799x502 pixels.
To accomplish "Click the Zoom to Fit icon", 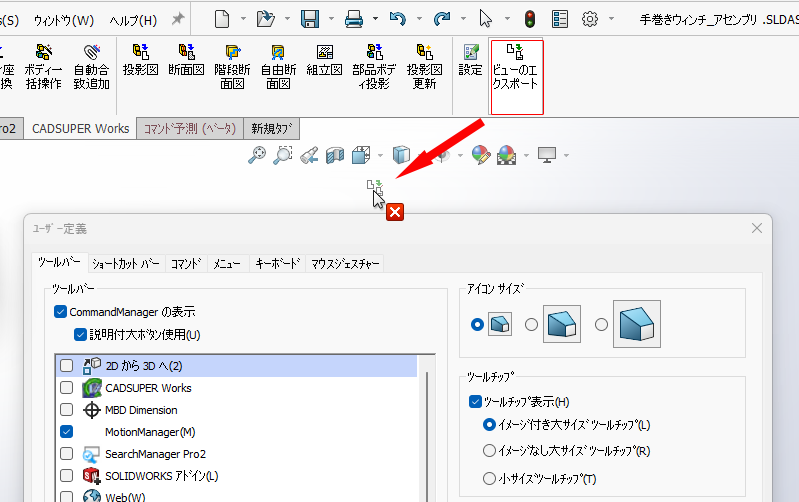I will (256, 155).
